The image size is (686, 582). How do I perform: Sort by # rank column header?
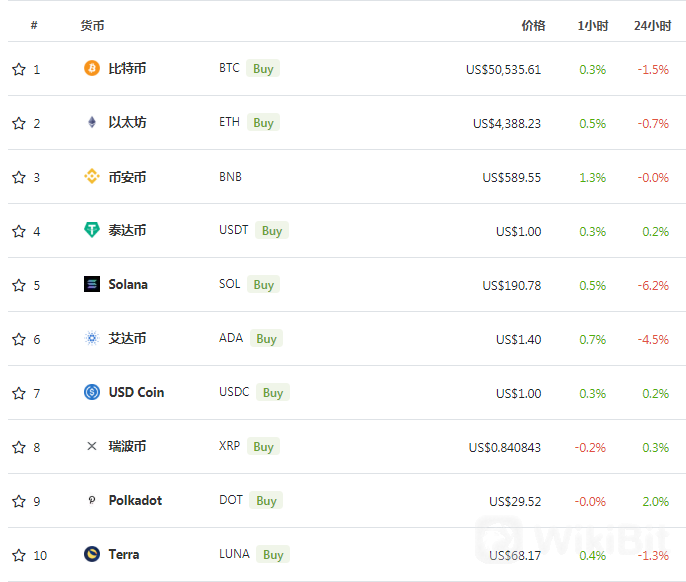34,25
